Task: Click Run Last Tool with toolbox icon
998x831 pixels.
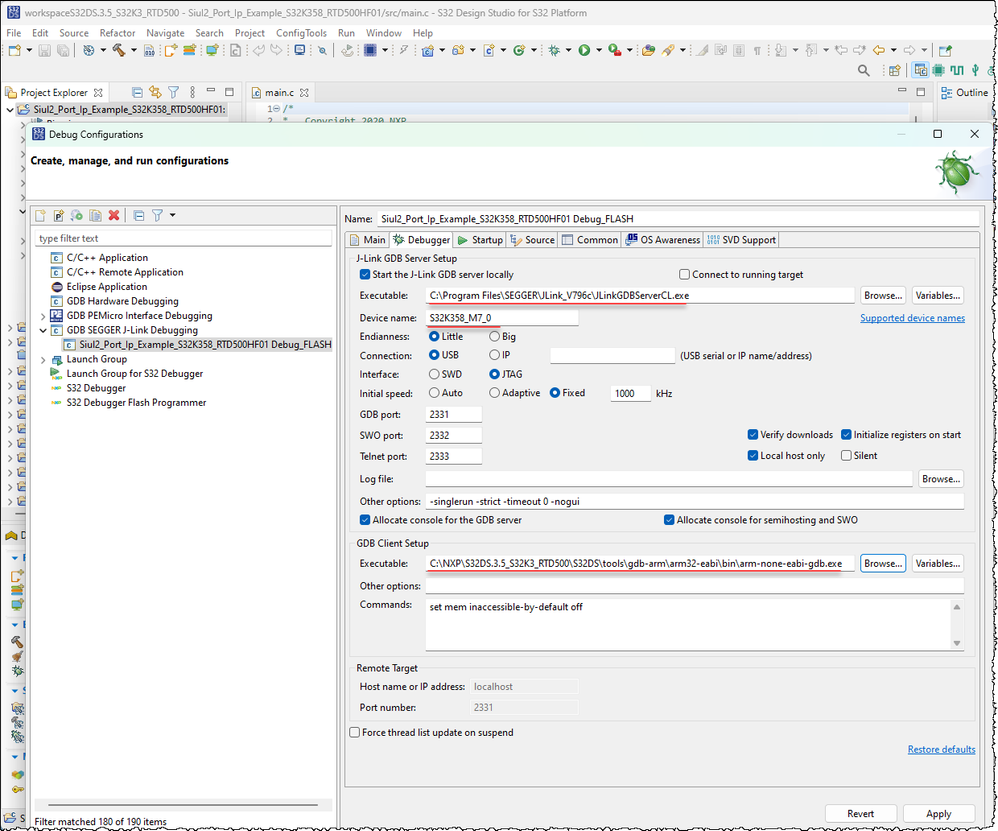Action: click(x=614, y=50)
